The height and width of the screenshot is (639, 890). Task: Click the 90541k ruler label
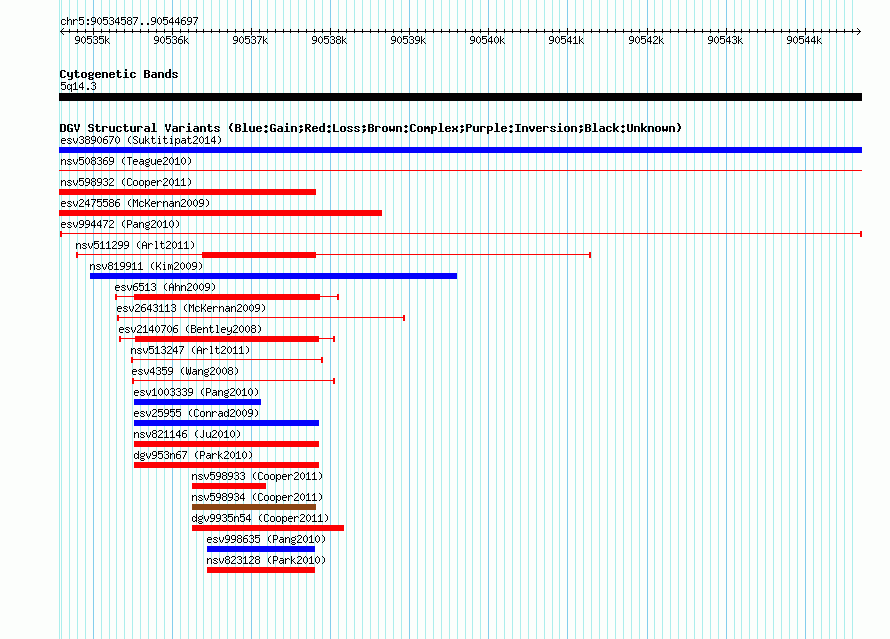566,40
